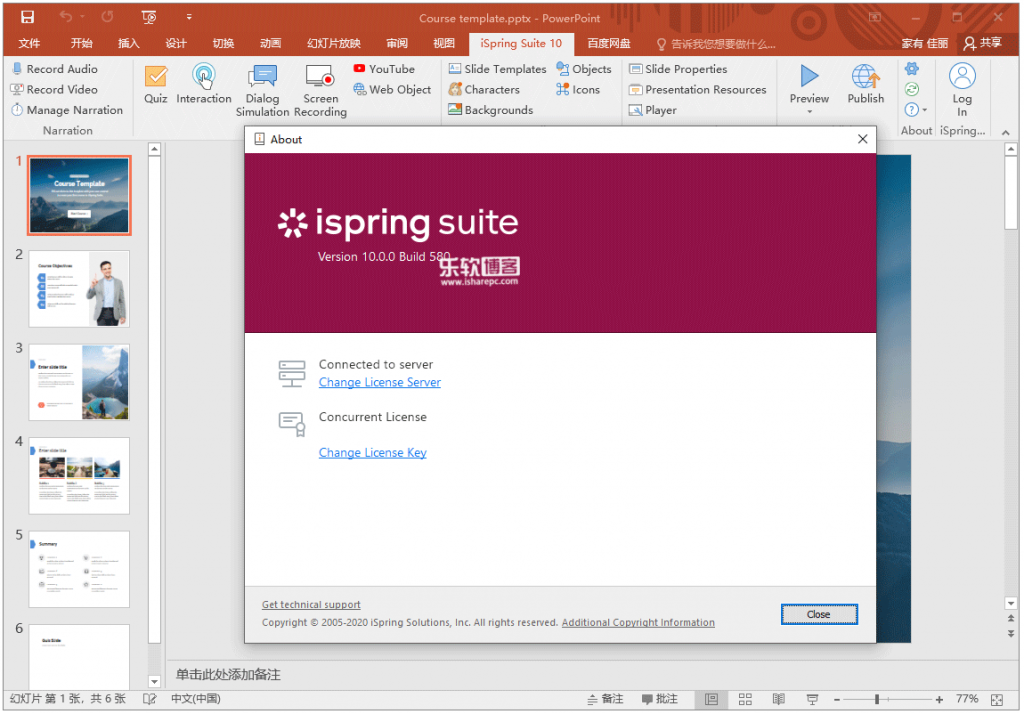Open Dialog Simulation editor
This screenshot has width=1024, height=714.
tap(263, 90)
